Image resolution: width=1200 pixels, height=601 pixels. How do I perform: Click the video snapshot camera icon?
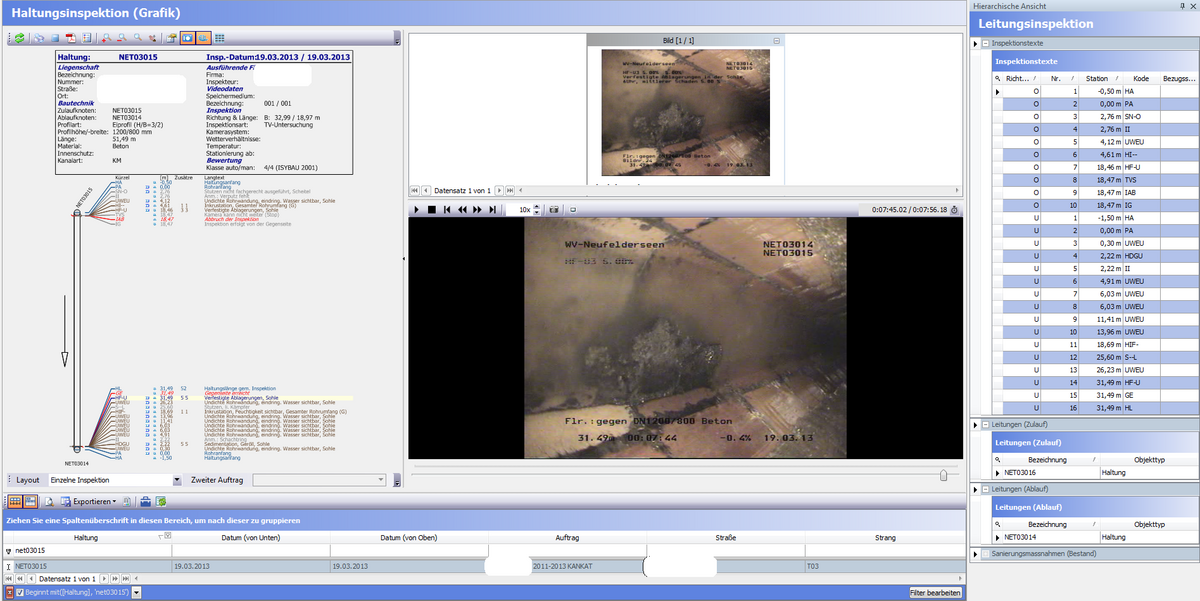(553, 210)
